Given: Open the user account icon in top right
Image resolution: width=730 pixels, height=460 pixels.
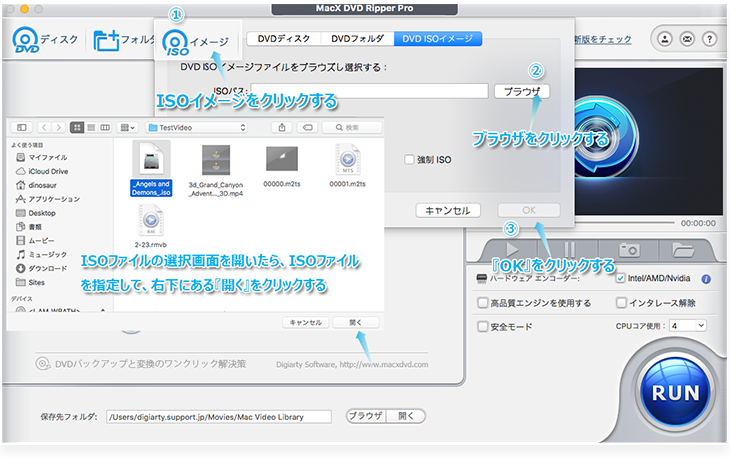Looking at the screenshot, I should [x=665, y=39].
